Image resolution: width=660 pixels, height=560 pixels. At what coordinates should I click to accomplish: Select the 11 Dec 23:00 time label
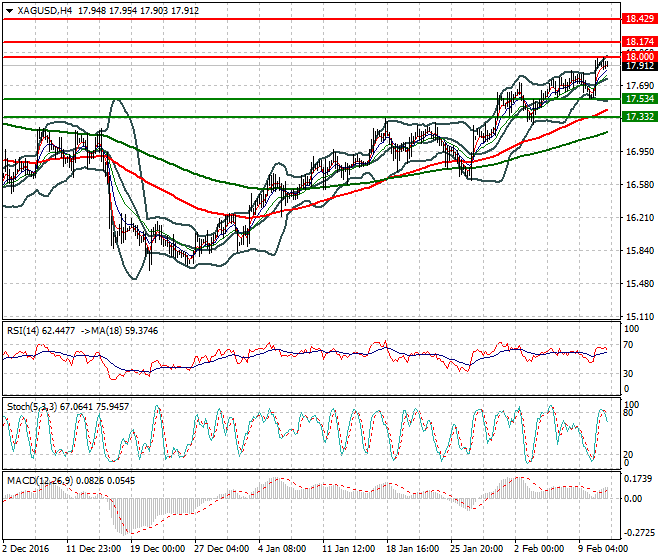tap(94, 549)
